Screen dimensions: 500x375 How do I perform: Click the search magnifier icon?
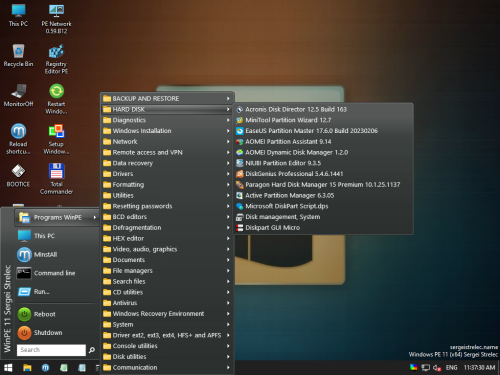[92, 350]
